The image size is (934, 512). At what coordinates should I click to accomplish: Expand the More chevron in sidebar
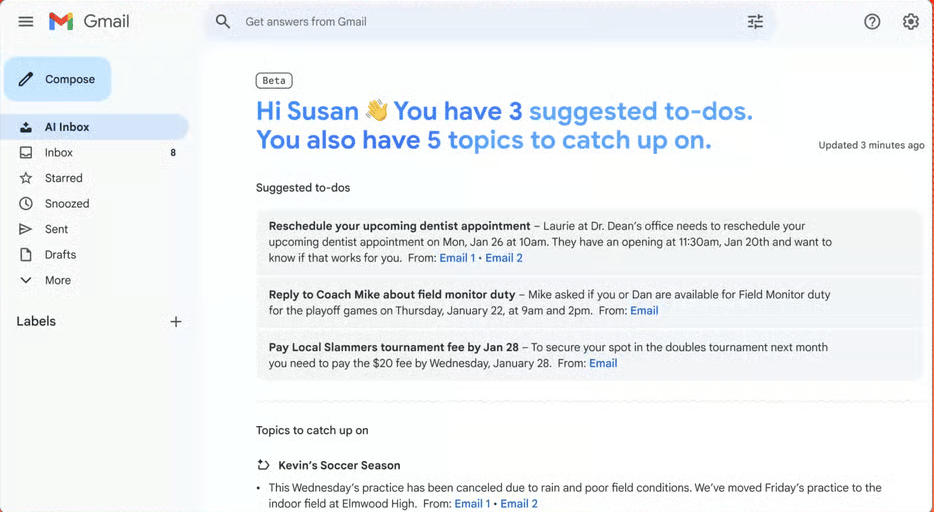pos(26,280)
